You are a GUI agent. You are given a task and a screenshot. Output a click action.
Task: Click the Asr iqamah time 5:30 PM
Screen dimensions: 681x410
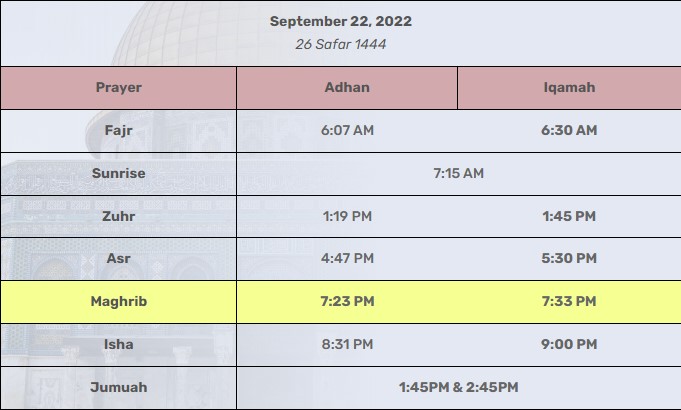[x=569, y=258]
